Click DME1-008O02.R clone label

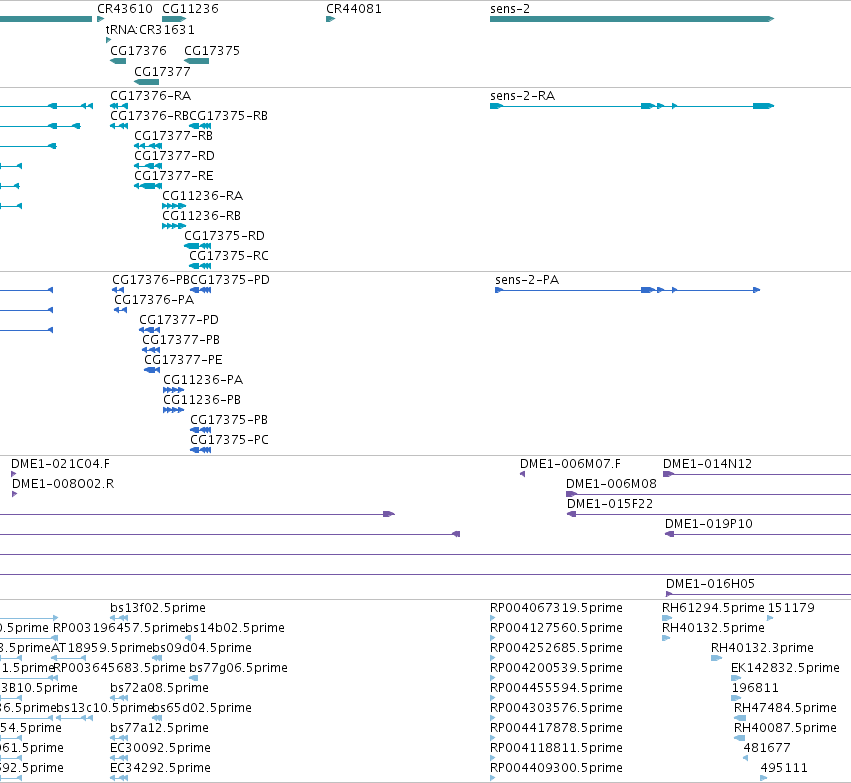[x=63, y=484]
